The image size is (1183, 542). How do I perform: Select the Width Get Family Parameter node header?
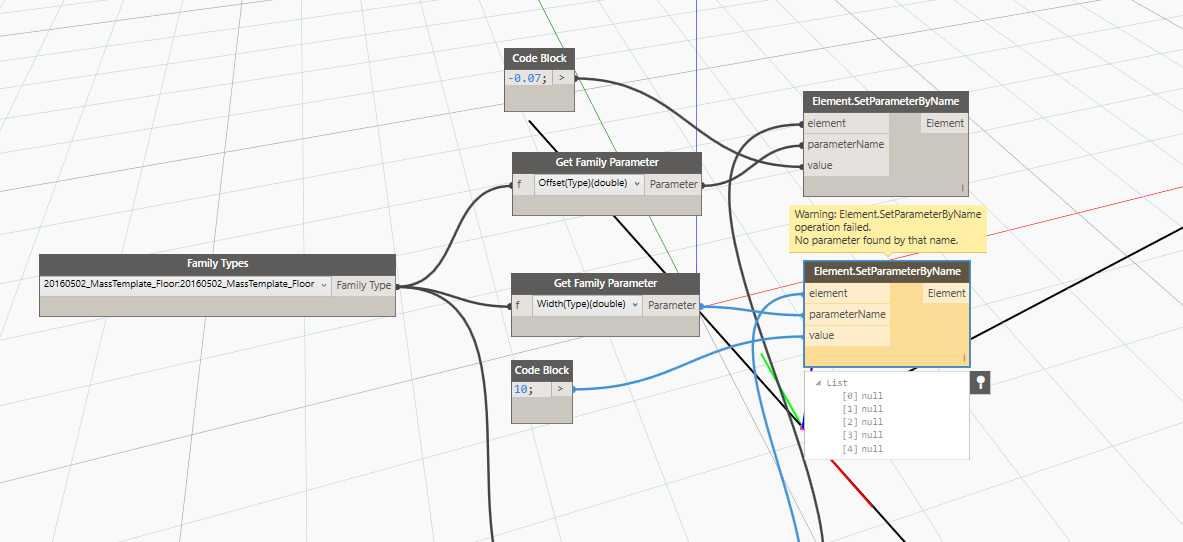click(x=605, y=283)
